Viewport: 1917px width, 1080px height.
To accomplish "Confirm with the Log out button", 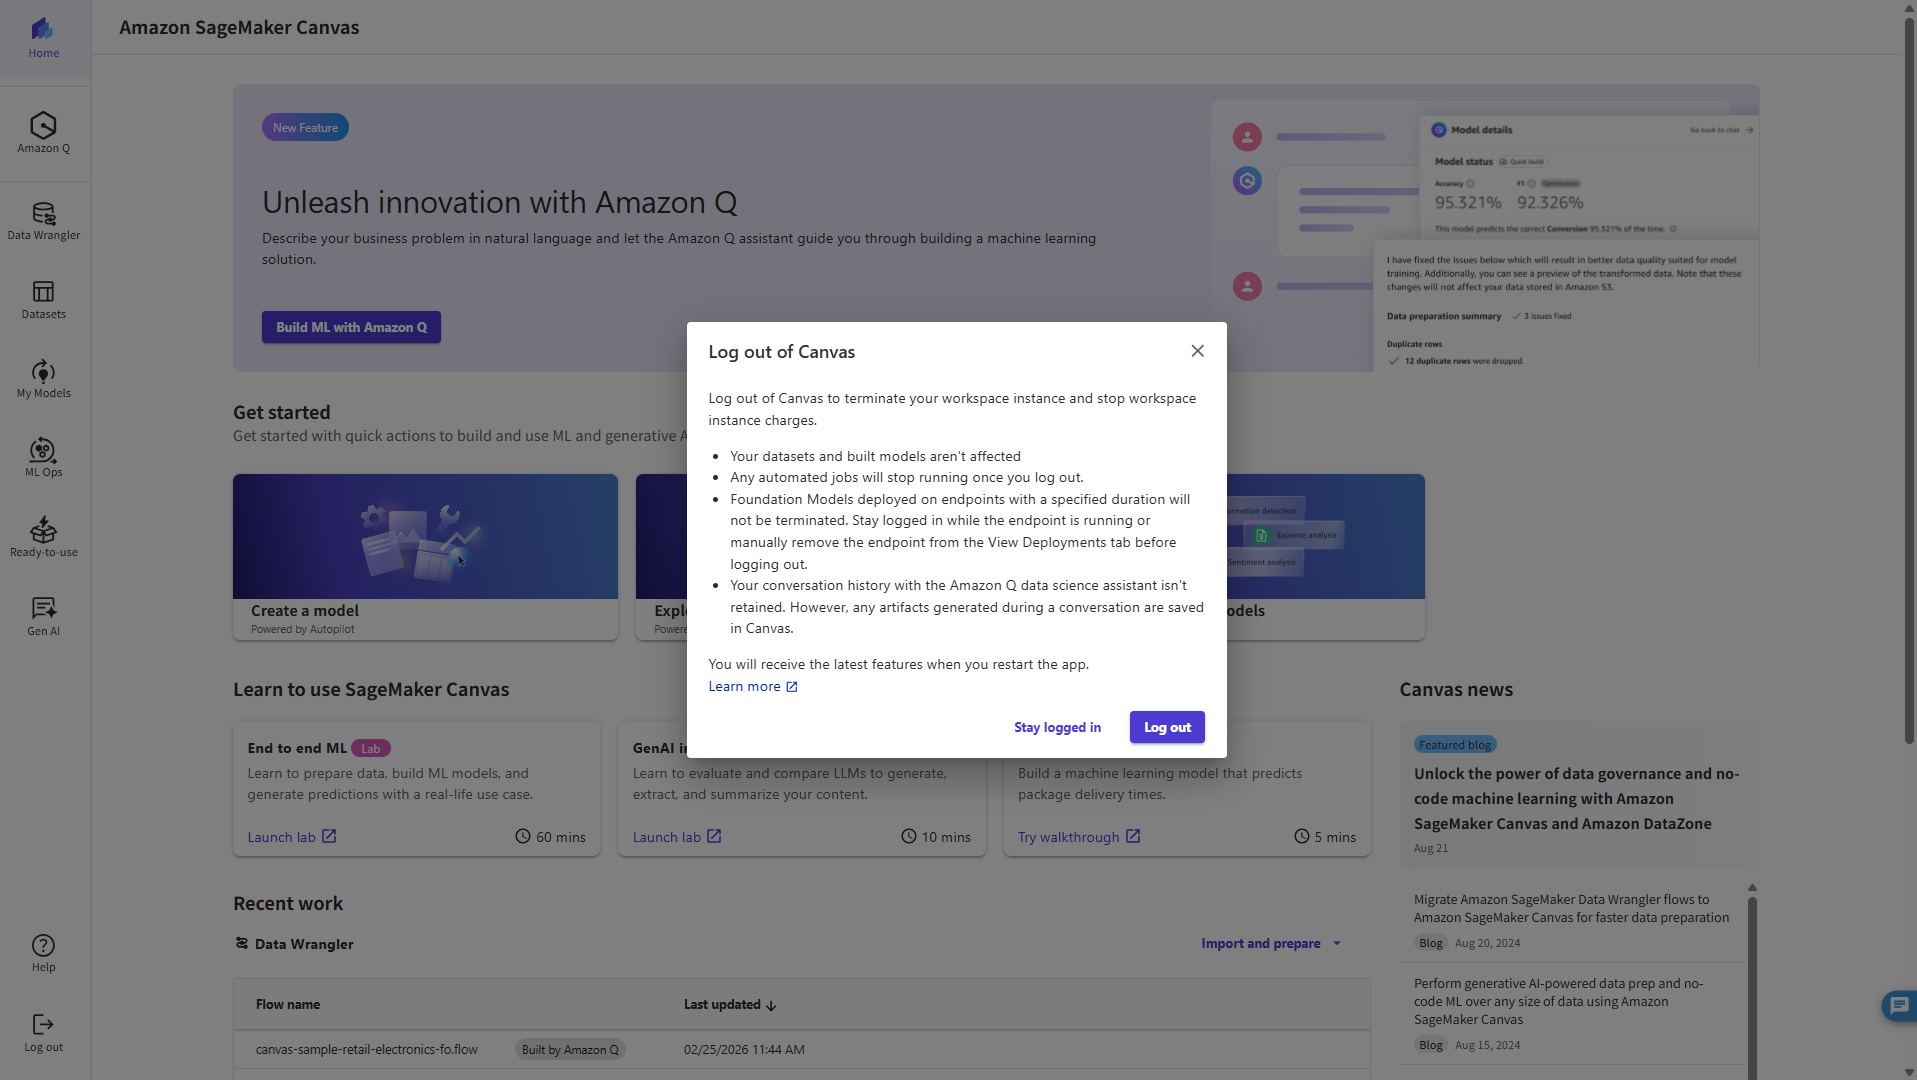I will (x=1166, y=727).
